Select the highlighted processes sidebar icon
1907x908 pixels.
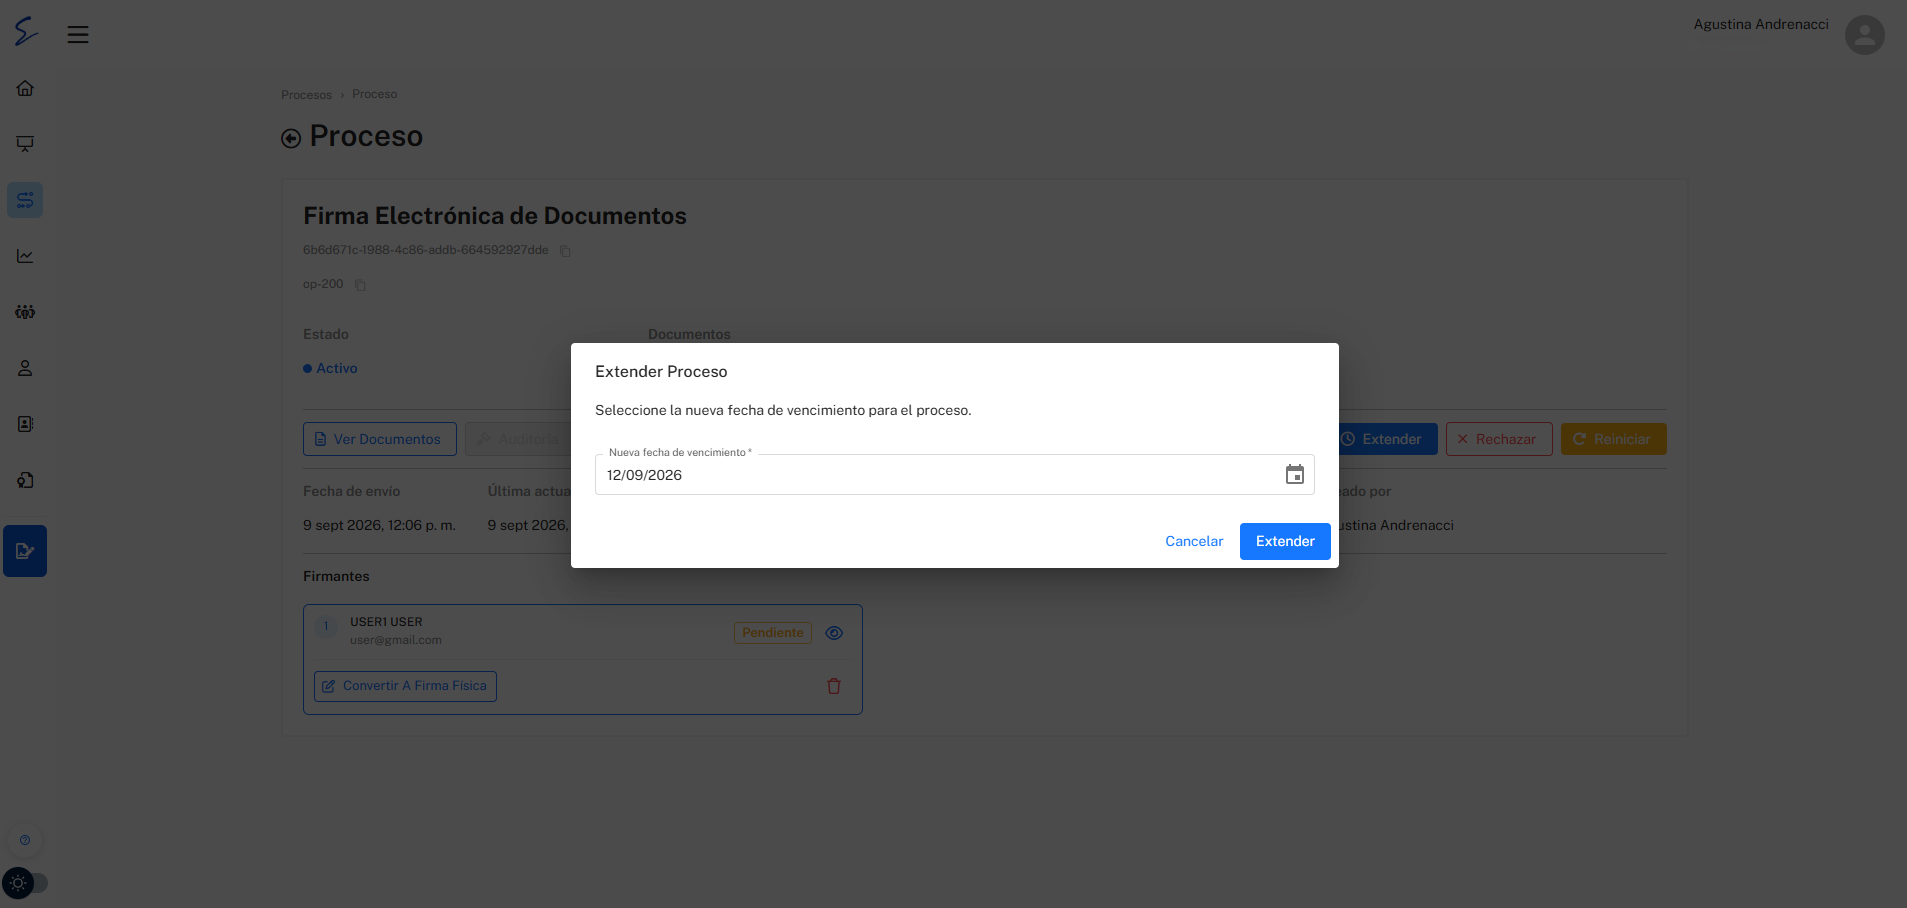tap(25, 200)
